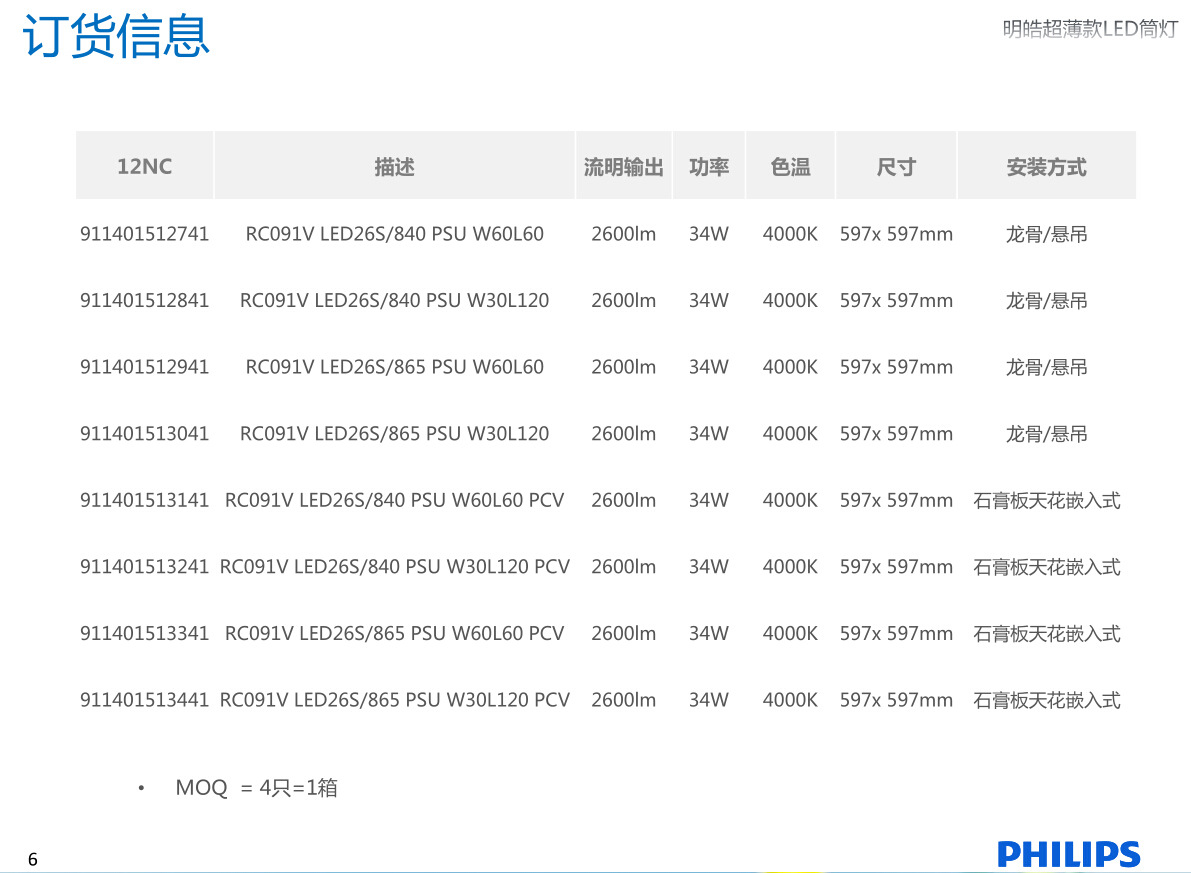Select the 流明输出 column header
The height and width of the screenshot is (873, 1191).
pyautogui.click(x=624, y=166)
